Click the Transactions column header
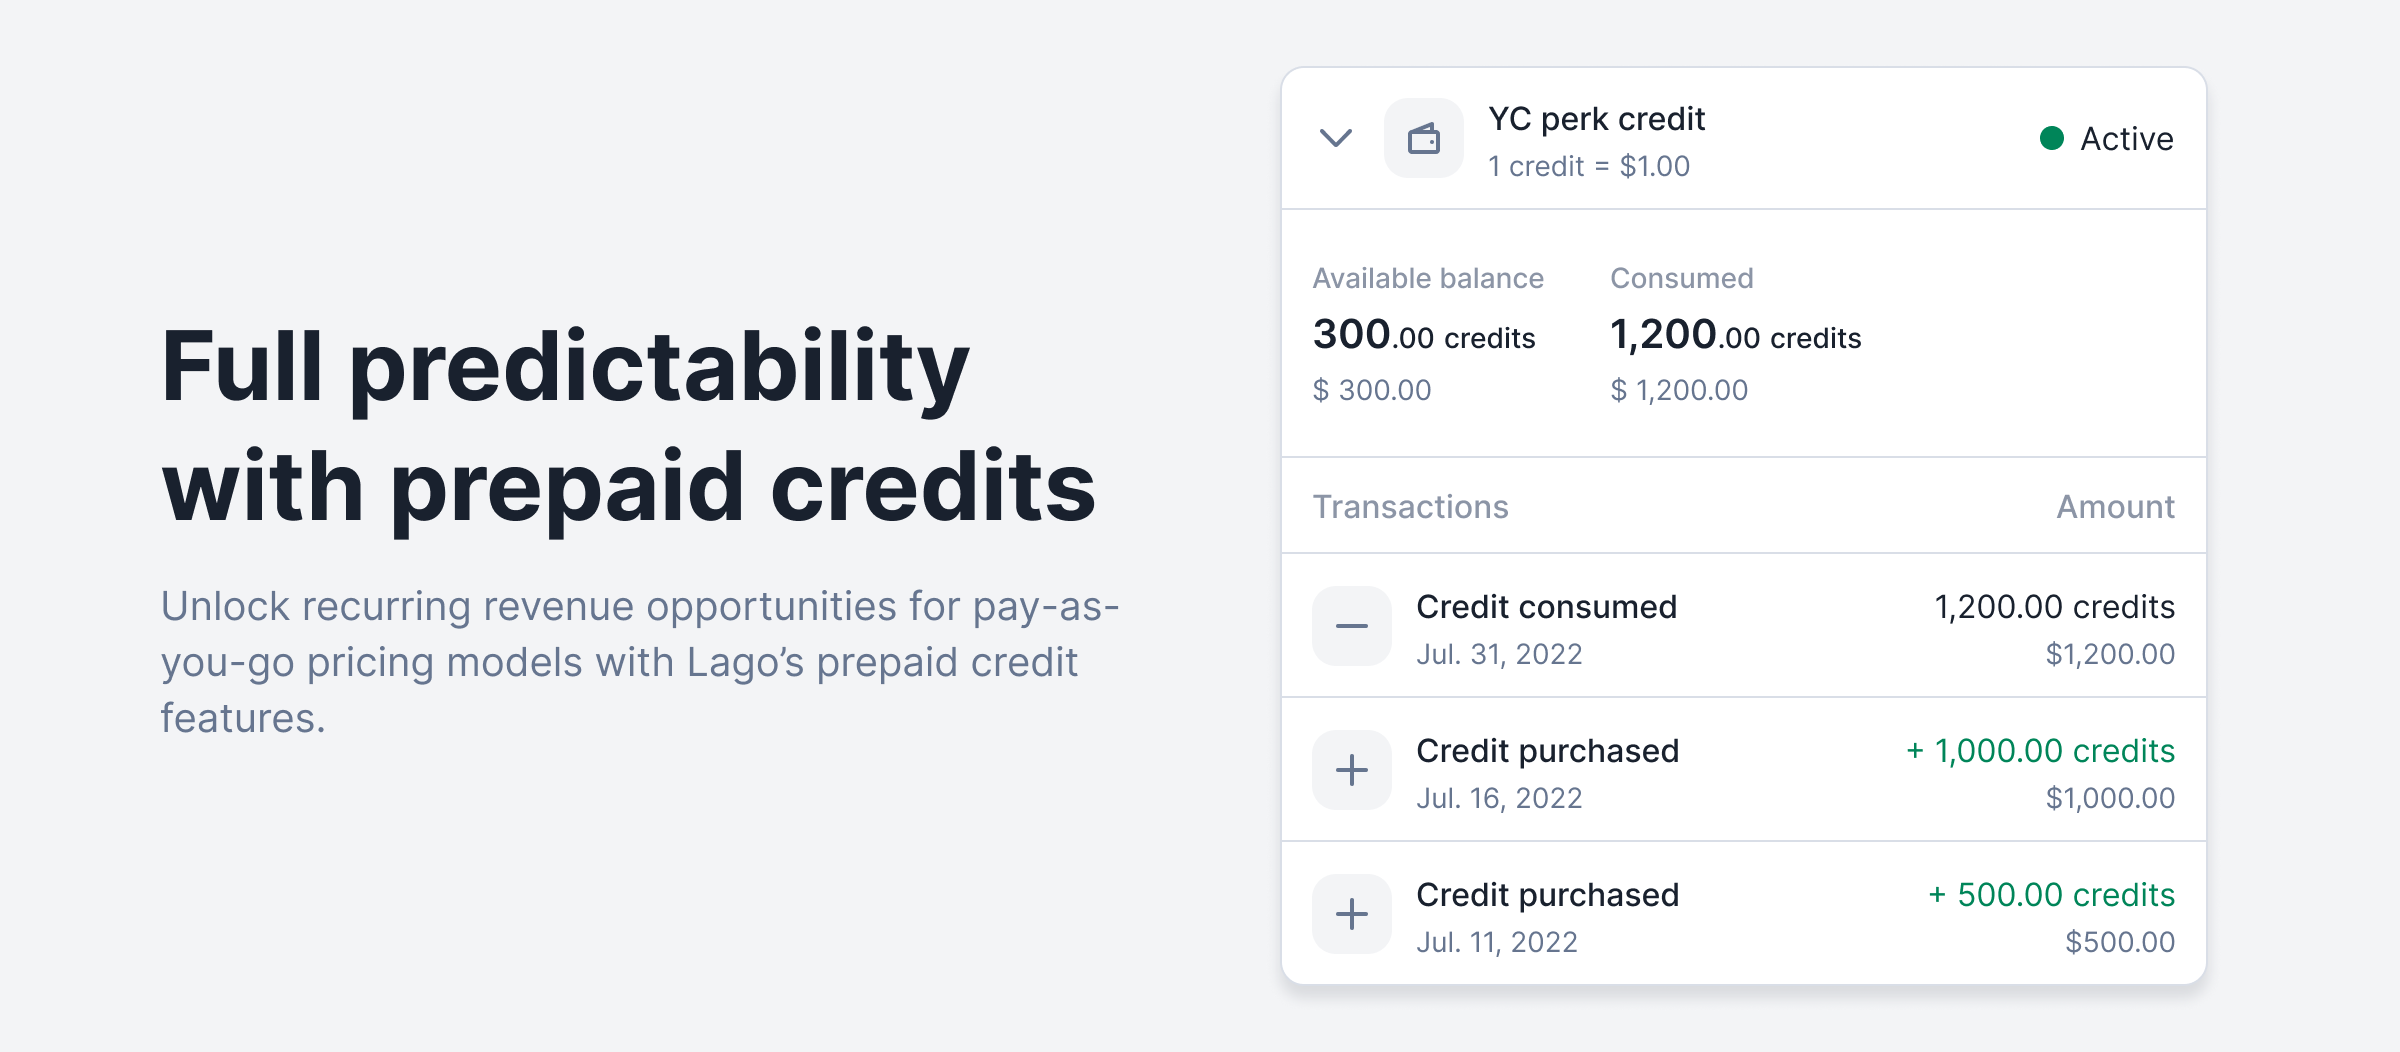The width and height of the screenshot is (2400, 1052). [1410, 507]
